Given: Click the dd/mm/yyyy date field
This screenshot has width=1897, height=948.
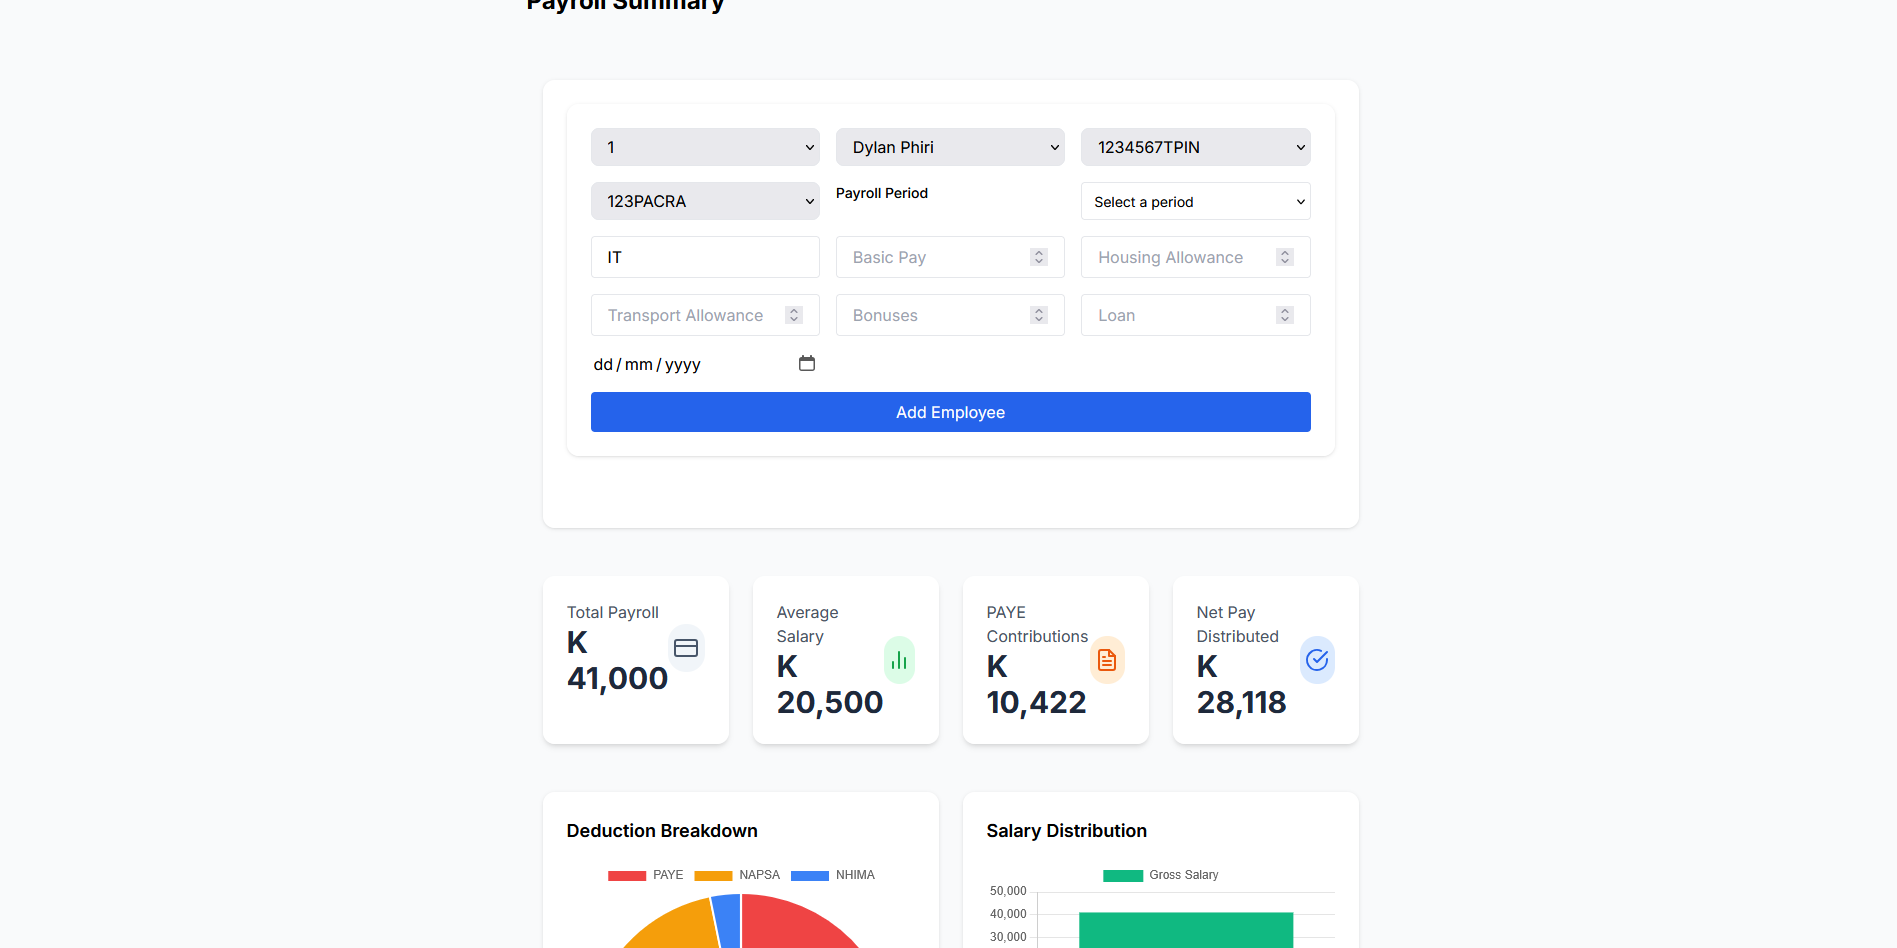Looking at the screenshot, I should point(705,364).
